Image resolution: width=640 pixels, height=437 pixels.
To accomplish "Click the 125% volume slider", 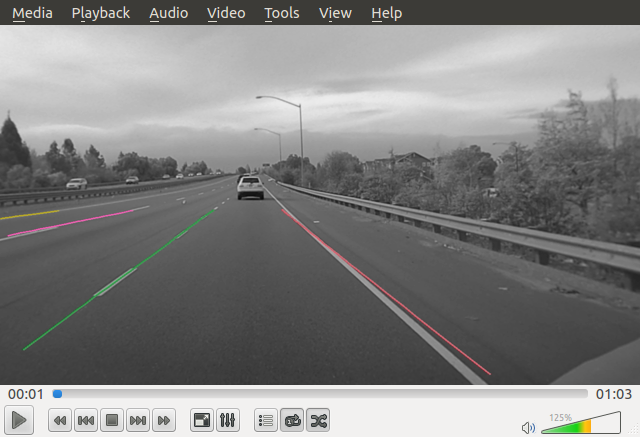I will [x=581, y=423].
